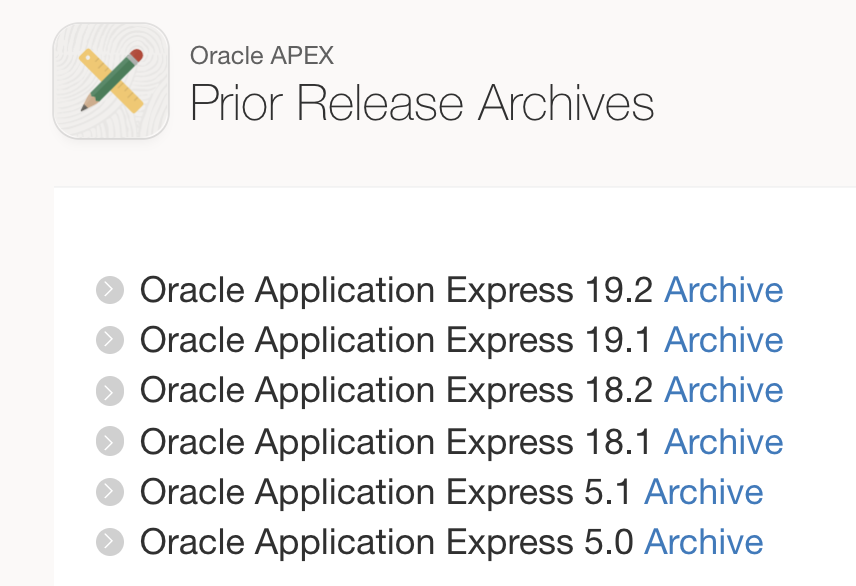The height and width of the screenshot is (586, 856).
Task: Click the Oracle Application Express 18.2 text
Action: (396, 390)
